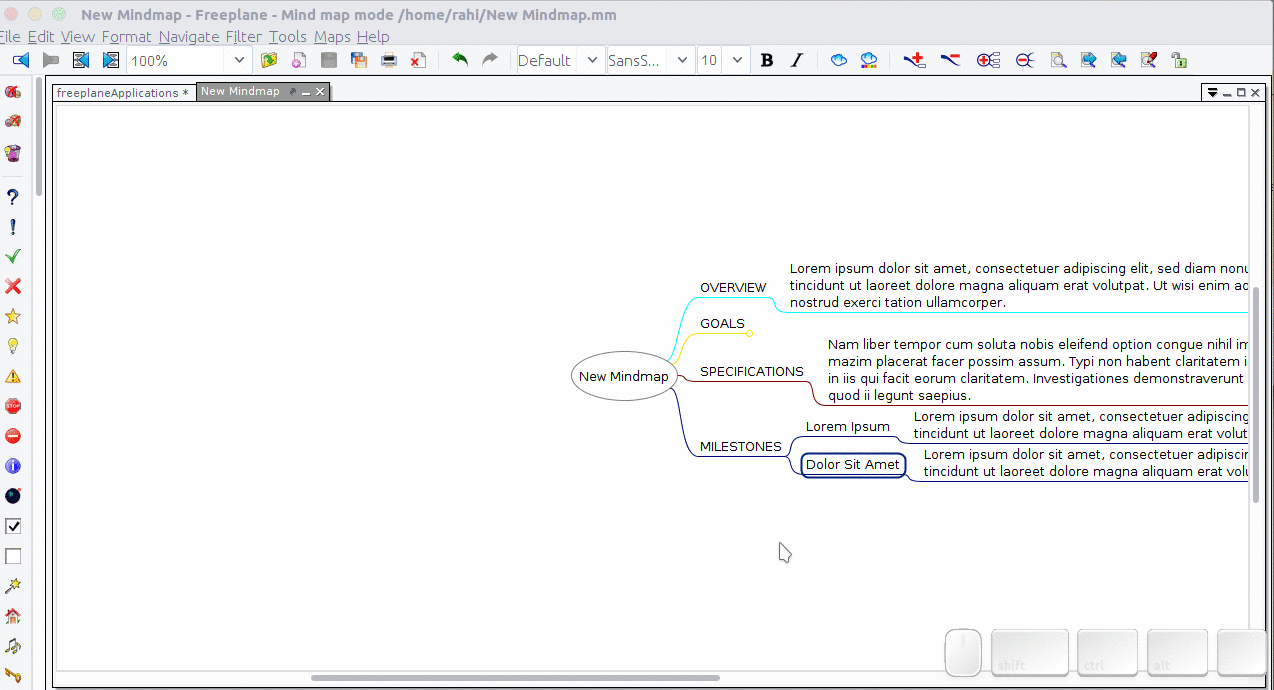This screenshot has width=1274, height=690.
Task: Add yellow star icon to node
Action: click(13, 317)
